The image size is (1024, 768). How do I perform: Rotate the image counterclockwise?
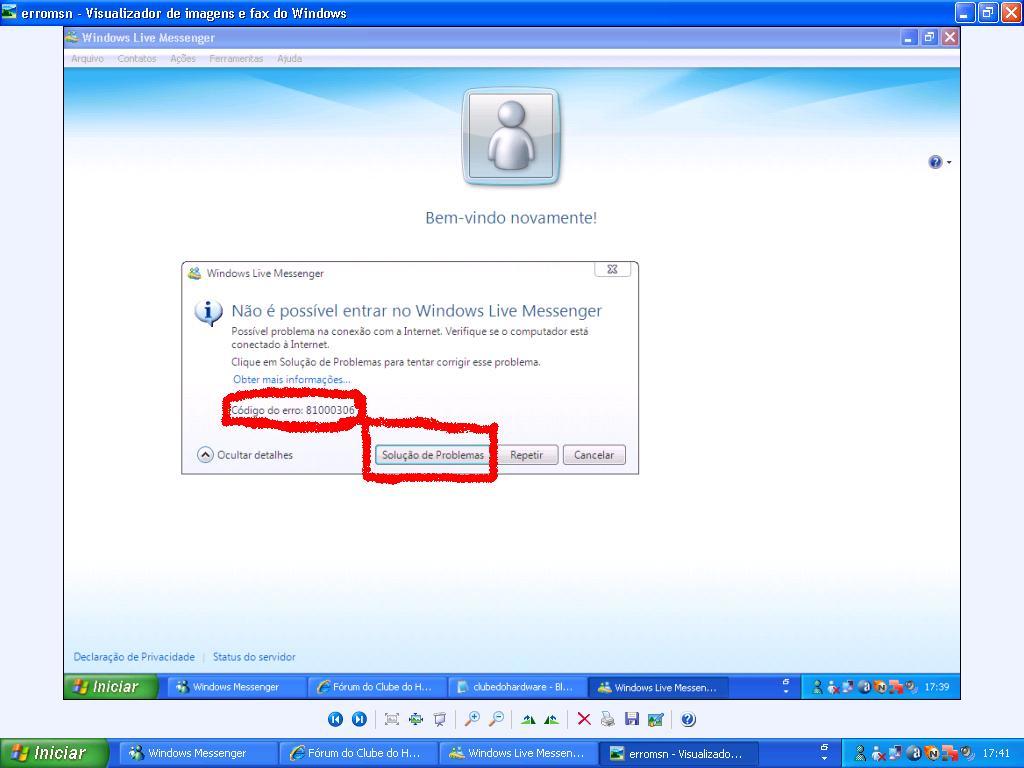coord(552,719)
